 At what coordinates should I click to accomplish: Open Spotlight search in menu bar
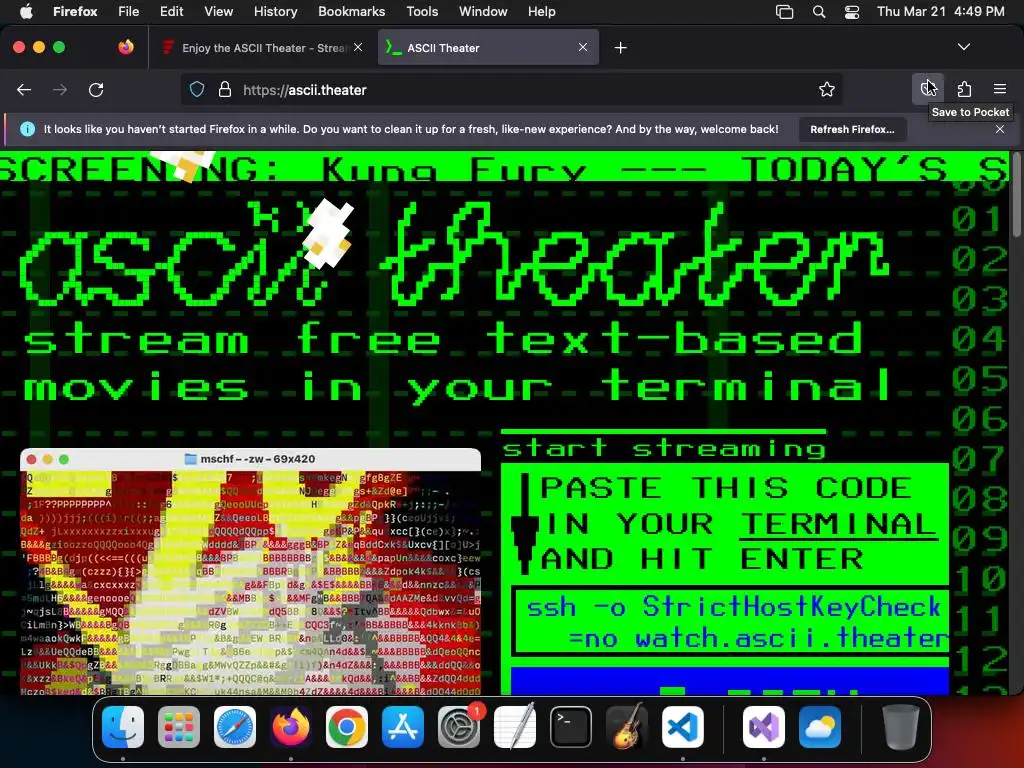819,12
